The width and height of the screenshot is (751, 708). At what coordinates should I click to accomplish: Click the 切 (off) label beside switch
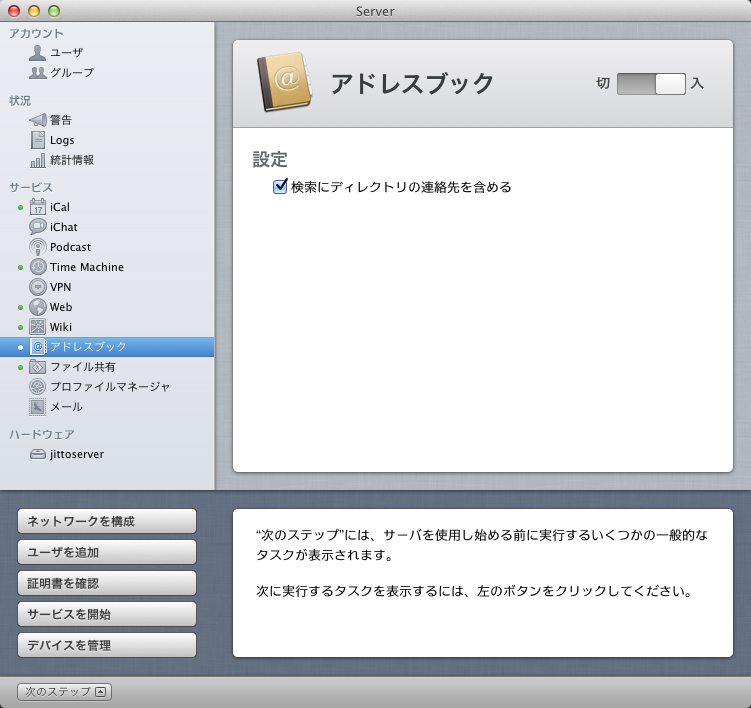pos(603,83)
